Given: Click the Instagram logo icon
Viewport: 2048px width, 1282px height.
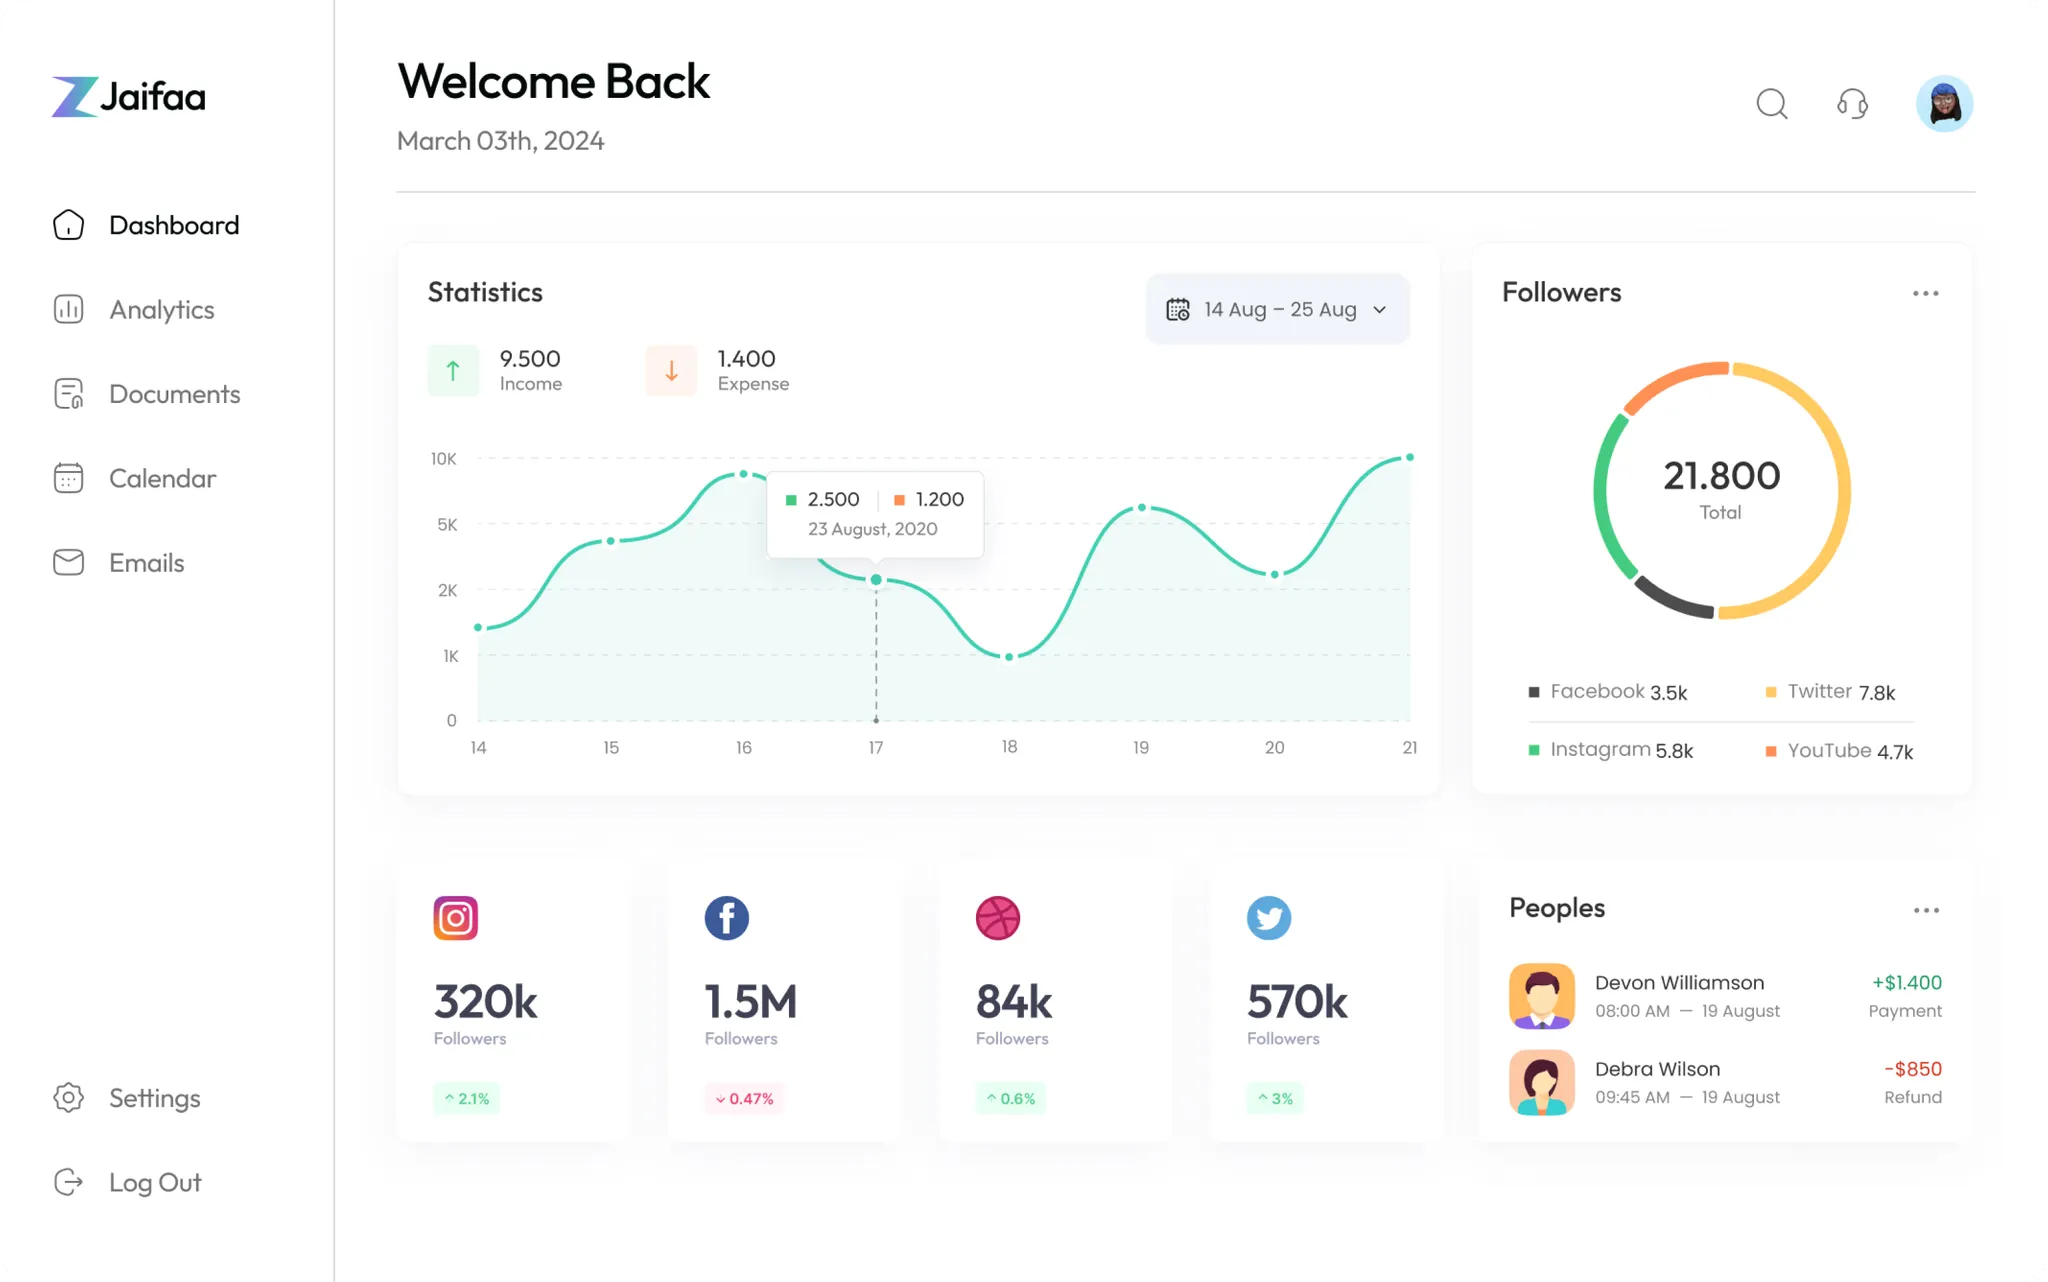Looking at the screenshot, I should click(455, 918).
